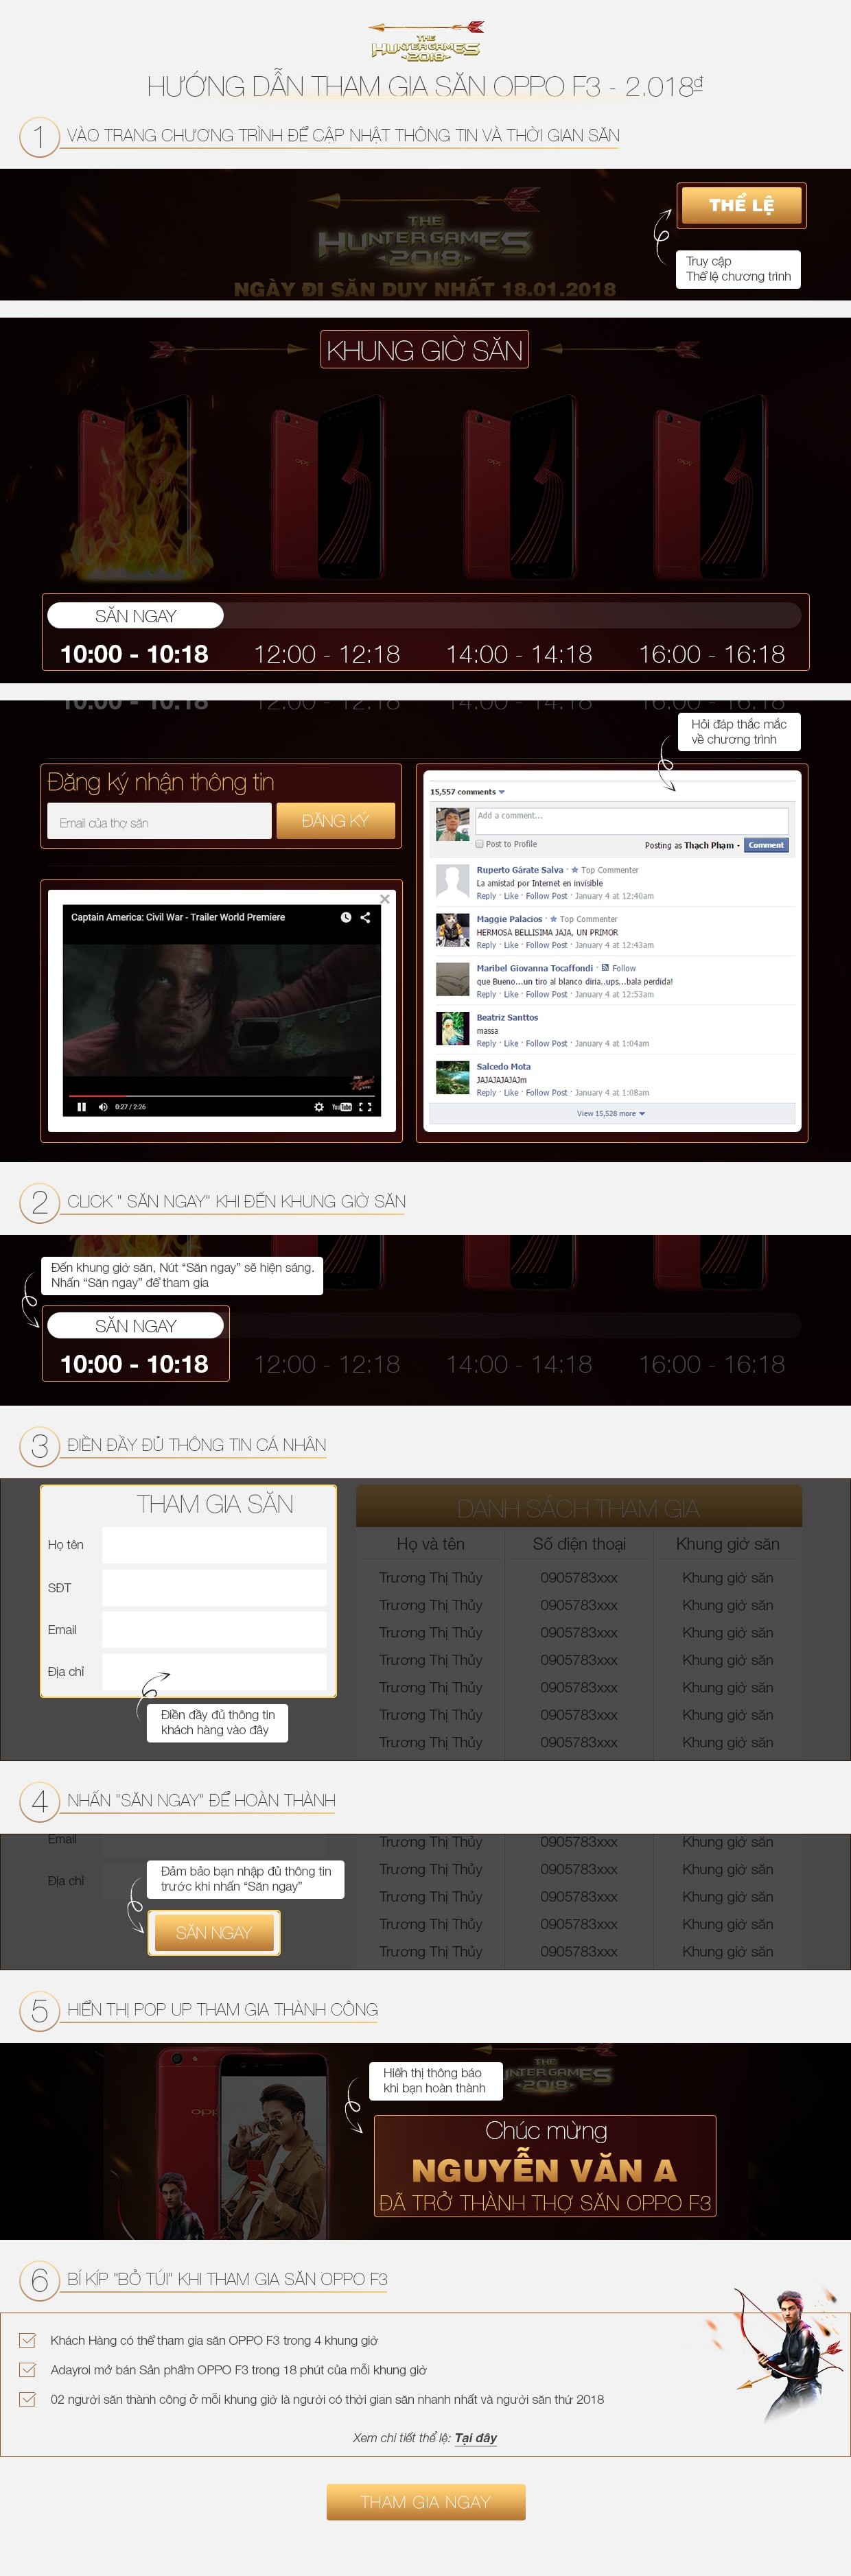Click Reply under Ruperto Gárate Salva's comment

click(486, 896)
